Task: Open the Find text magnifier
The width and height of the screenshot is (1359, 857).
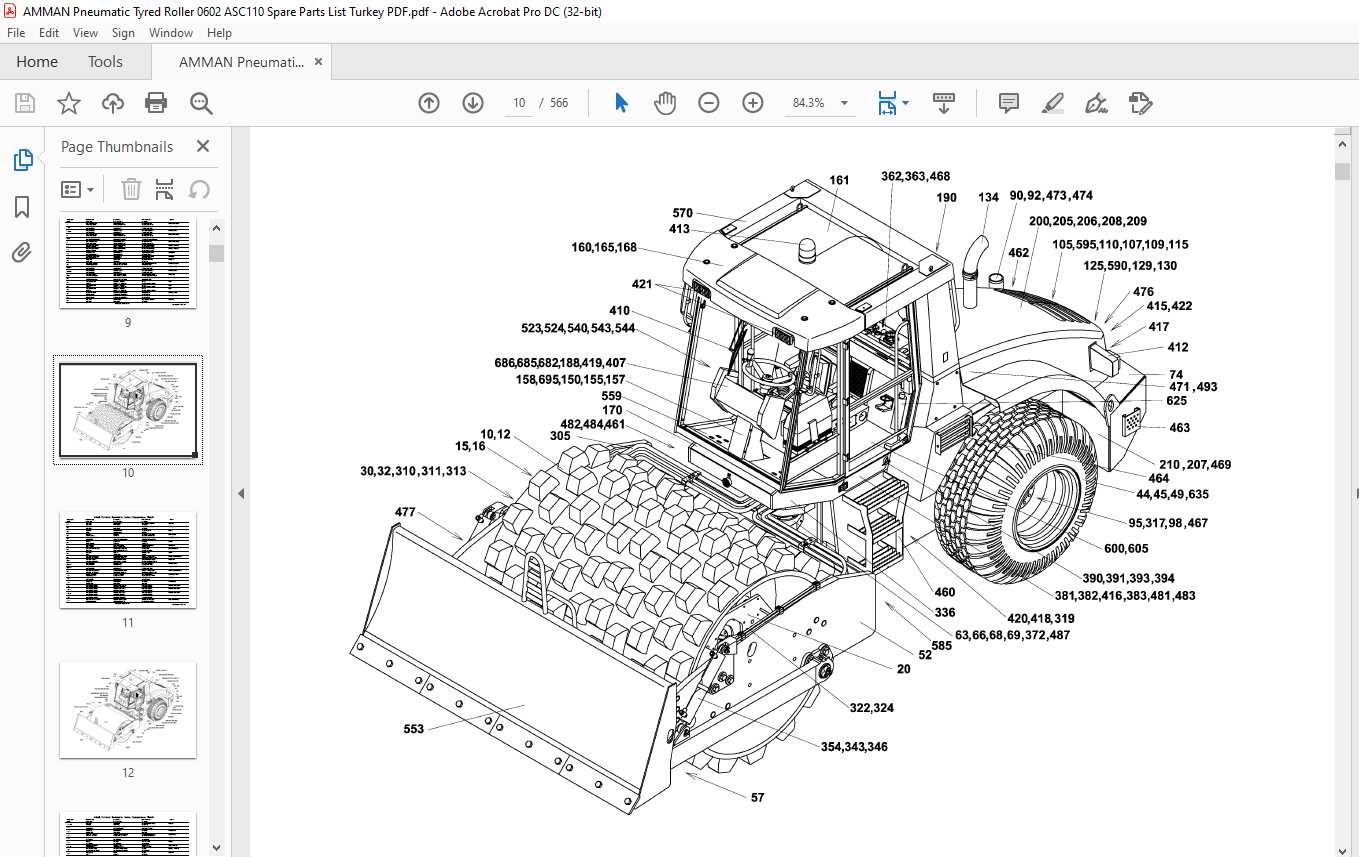Action: (x=201, y=103)
